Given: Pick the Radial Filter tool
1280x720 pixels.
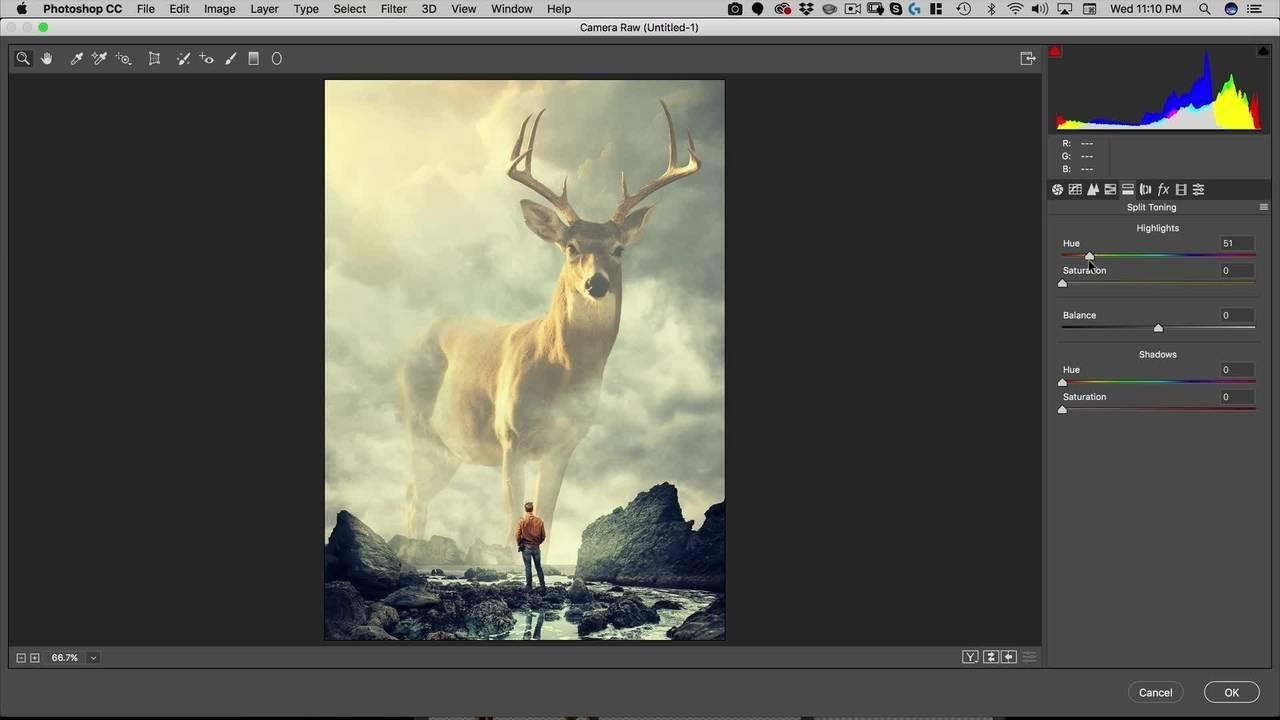Looking at the screenshot, I should [277, 59].
